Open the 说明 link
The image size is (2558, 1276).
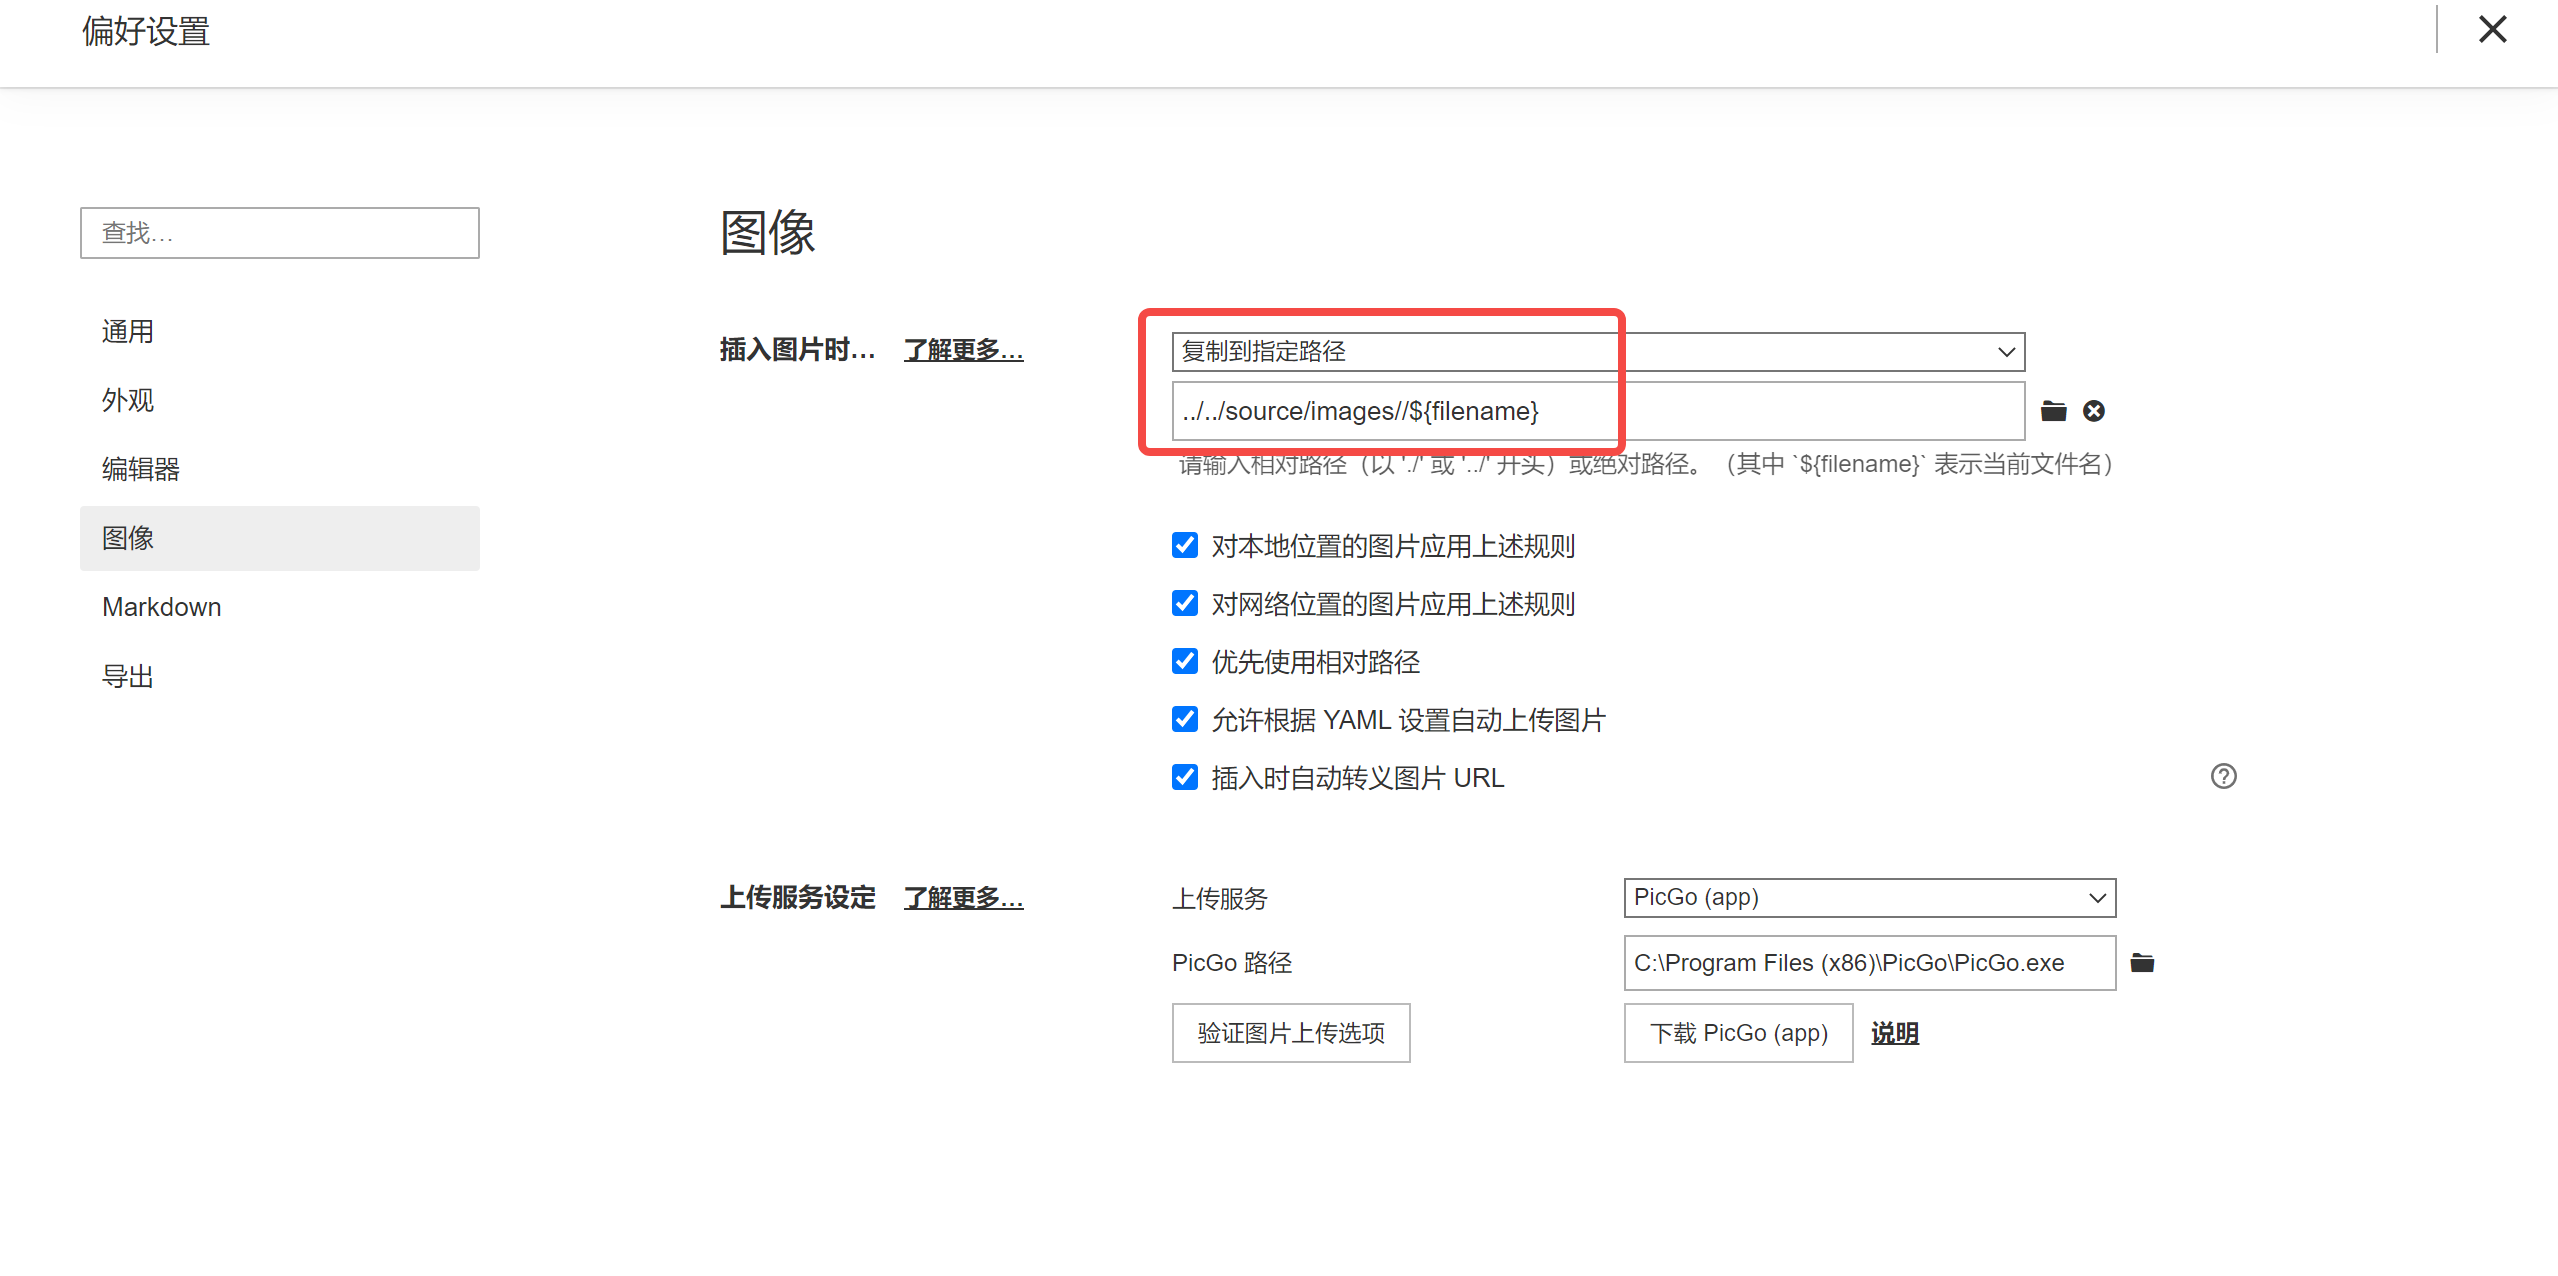pos(1894,1033)
